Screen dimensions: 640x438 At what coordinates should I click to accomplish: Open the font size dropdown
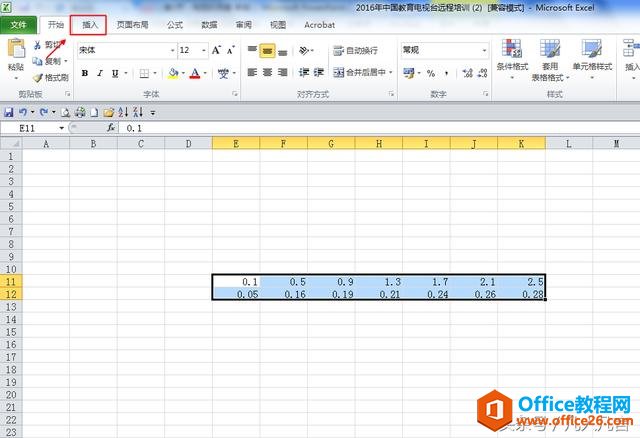(203, 49)
